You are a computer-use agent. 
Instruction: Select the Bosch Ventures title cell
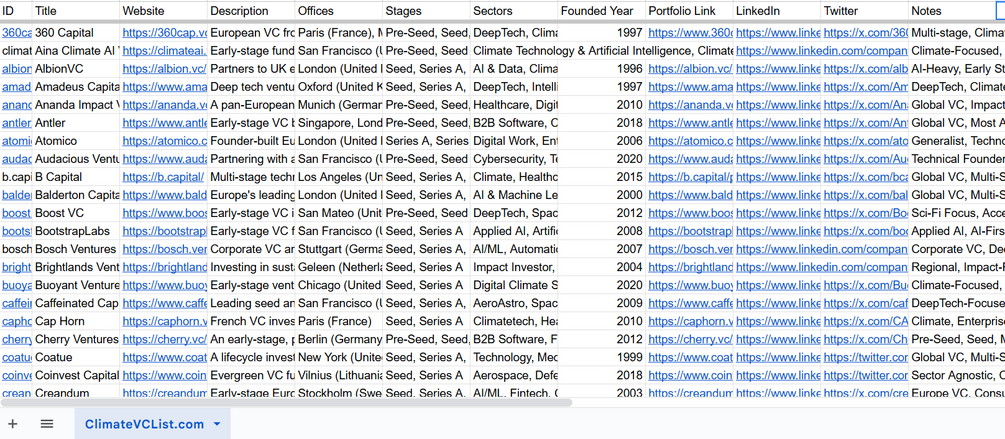76,249
